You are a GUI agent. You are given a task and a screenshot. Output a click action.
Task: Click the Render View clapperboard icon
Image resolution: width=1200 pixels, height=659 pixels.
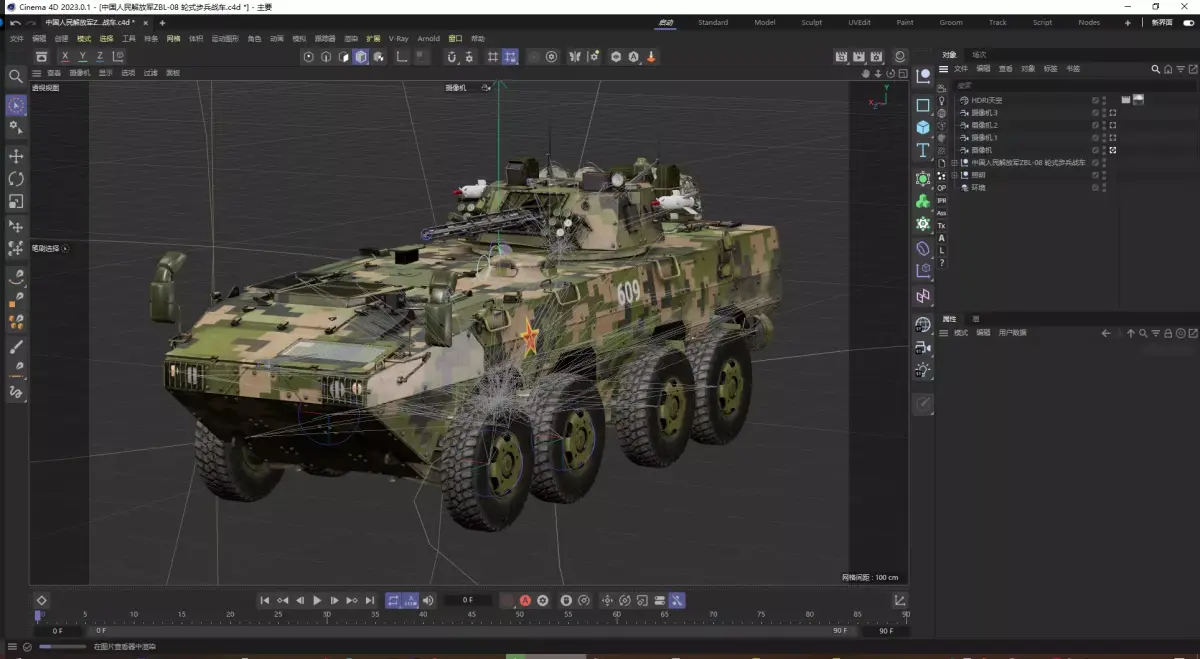[841, 57]
